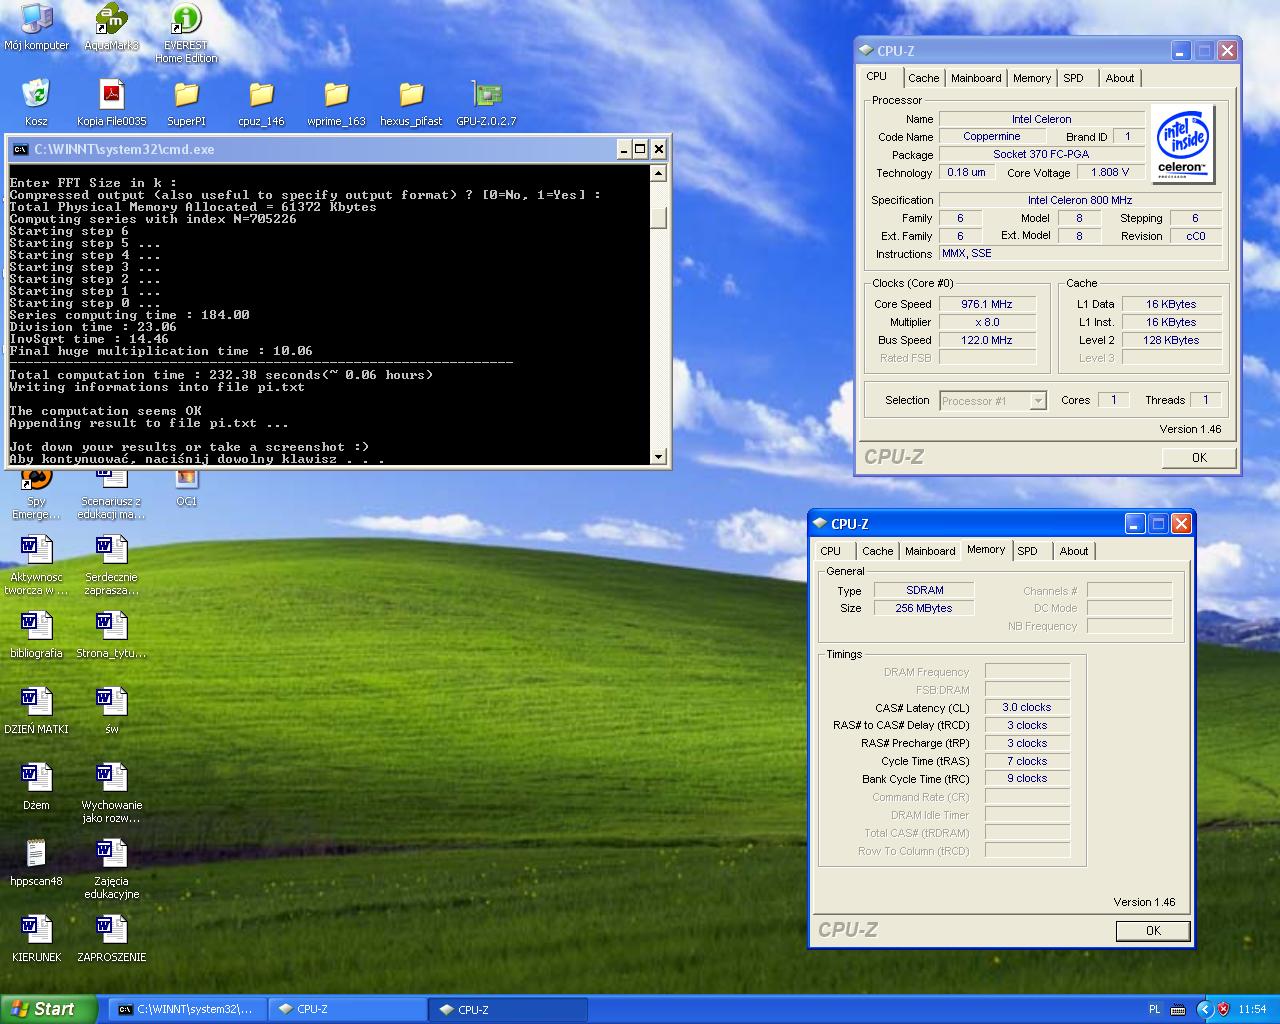The height and width of the screenshot is (1024, 1280).
Task: Click the CAS# Latency 3.0 clocks value
Action: coord(1027,707)
